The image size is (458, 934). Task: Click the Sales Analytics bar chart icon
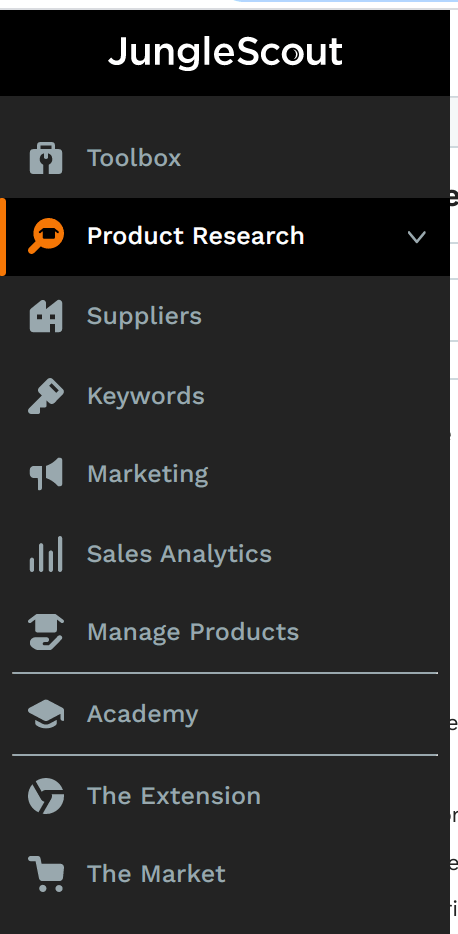point(46,554)
